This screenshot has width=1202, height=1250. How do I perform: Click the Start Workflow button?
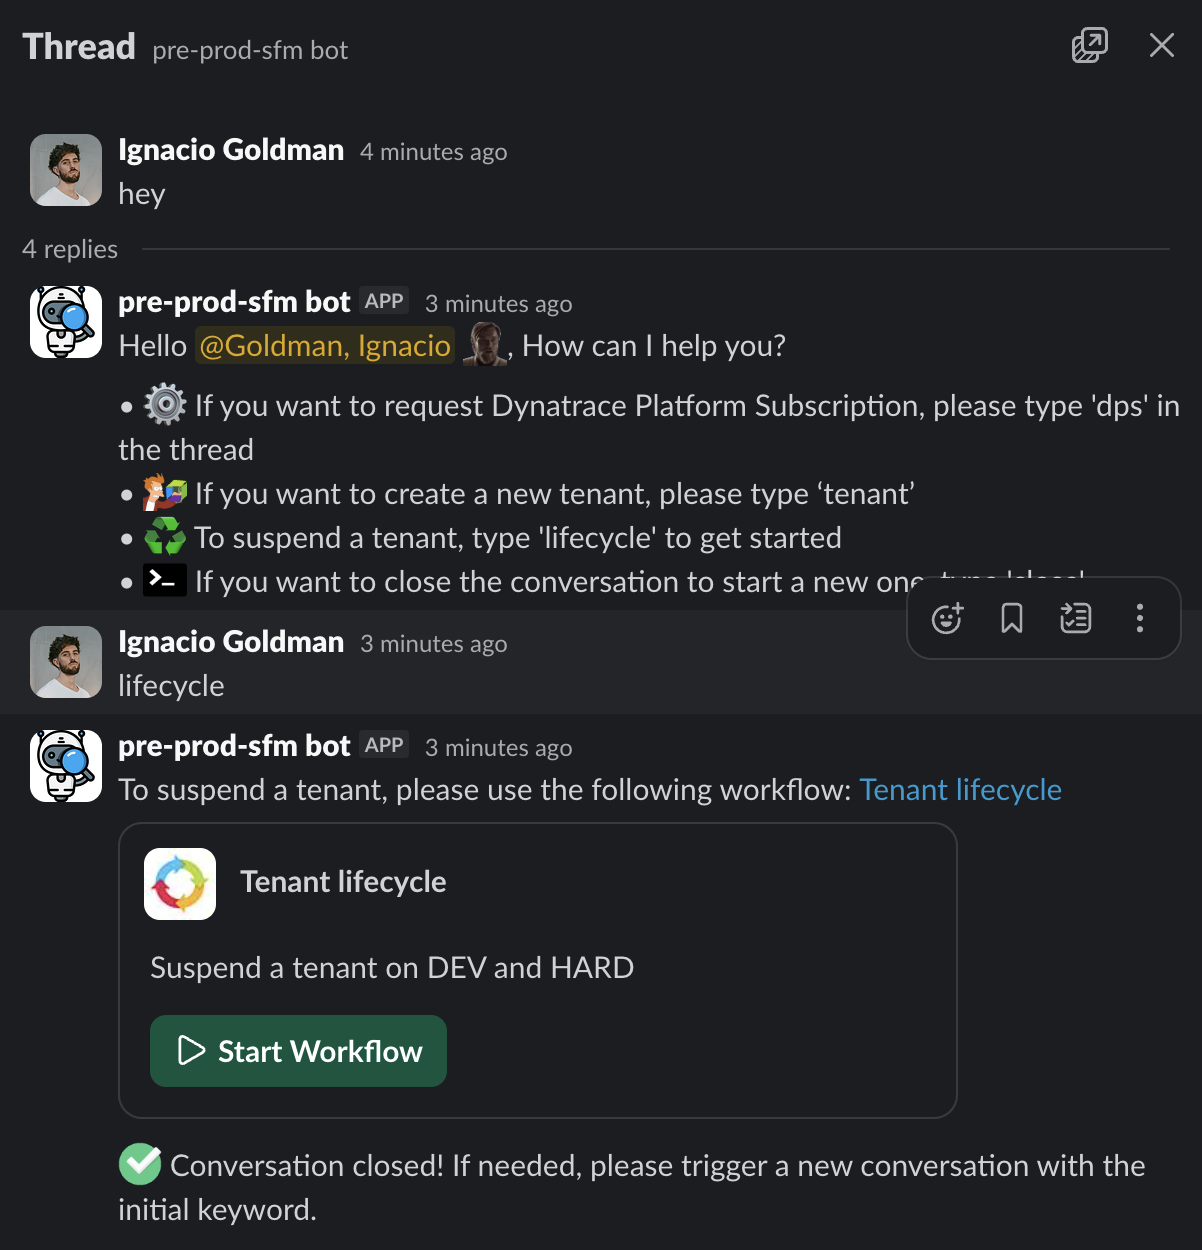[x=298, y=1051]
